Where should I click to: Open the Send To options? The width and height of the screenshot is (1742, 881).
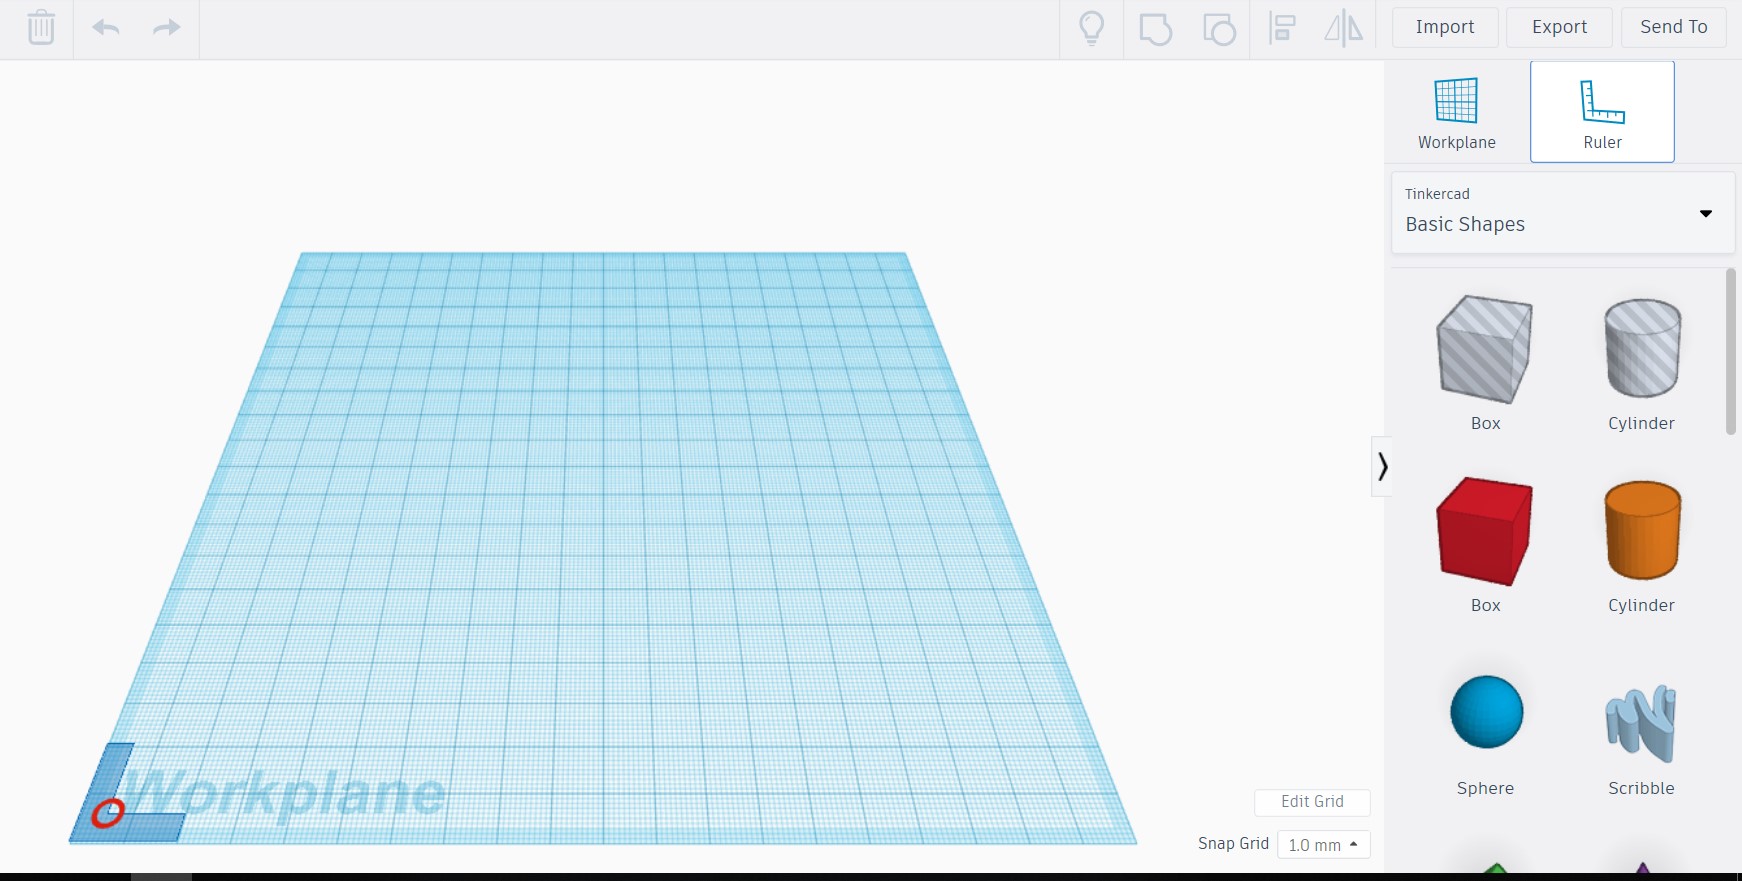pos(1674,27)
